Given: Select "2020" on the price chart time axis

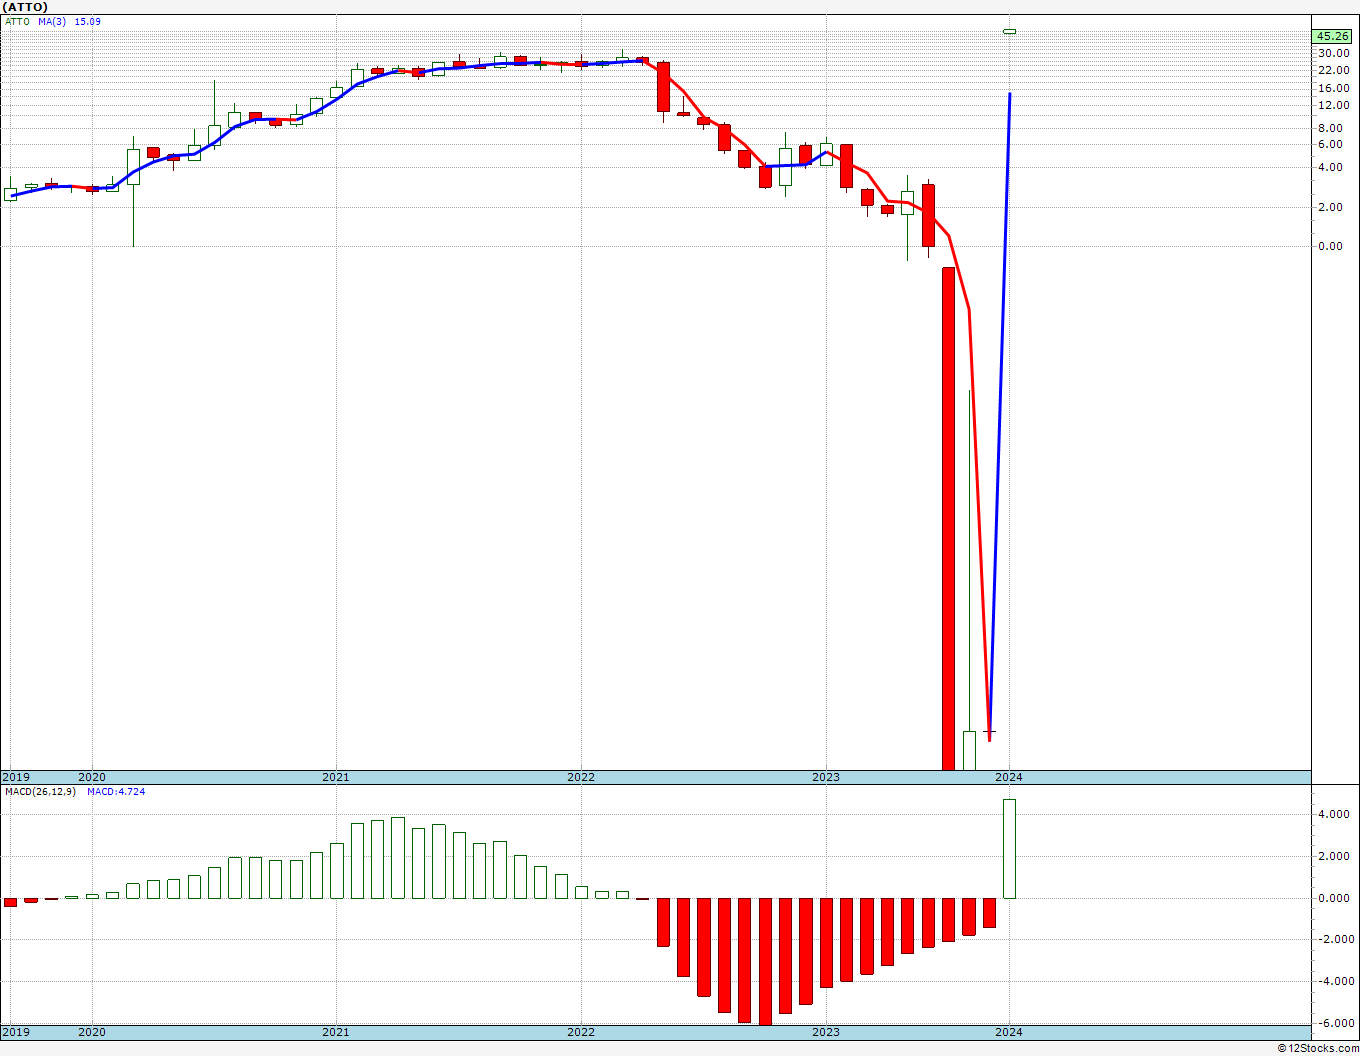Looking at the screenshot, I should 92,777.
